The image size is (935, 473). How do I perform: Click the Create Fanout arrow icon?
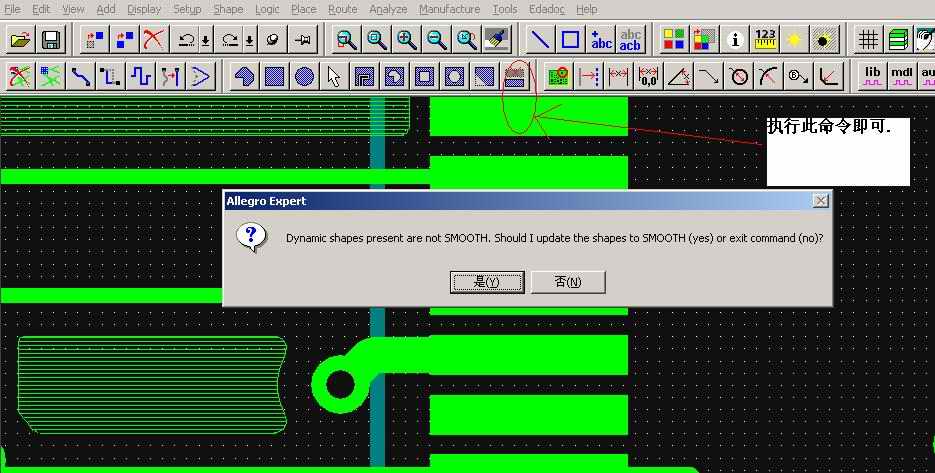[x=200, y=76]
